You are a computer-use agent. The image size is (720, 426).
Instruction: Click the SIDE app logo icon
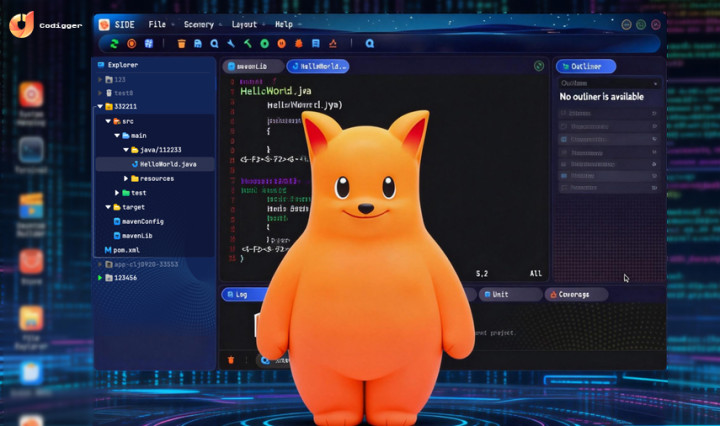[104, 24]
